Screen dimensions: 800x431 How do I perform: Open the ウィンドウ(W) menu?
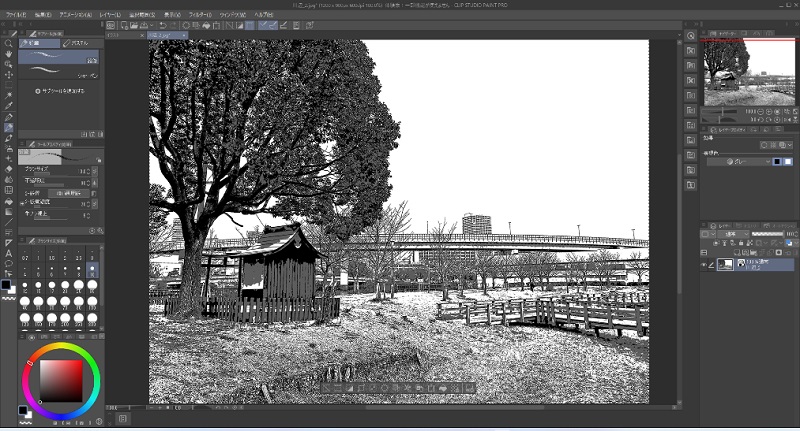point(233,15)
